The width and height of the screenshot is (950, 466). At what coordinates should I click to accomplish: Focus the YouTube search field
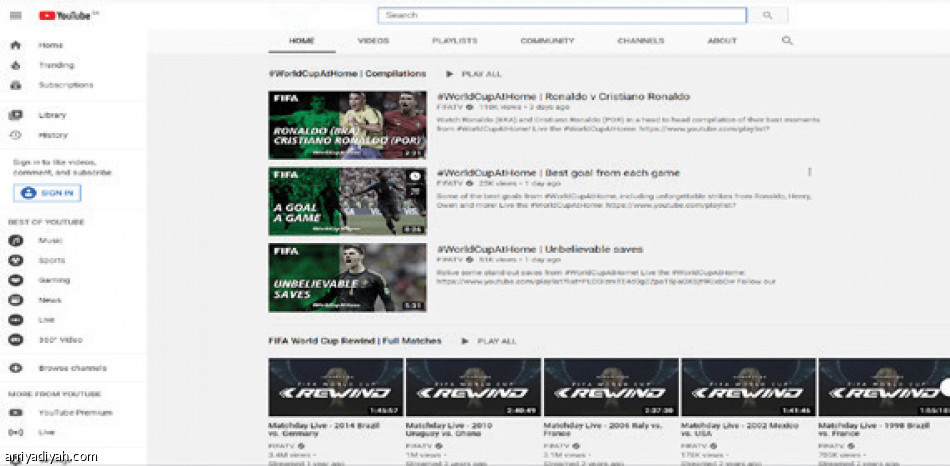pyautogui.click(x=562, y=16)
